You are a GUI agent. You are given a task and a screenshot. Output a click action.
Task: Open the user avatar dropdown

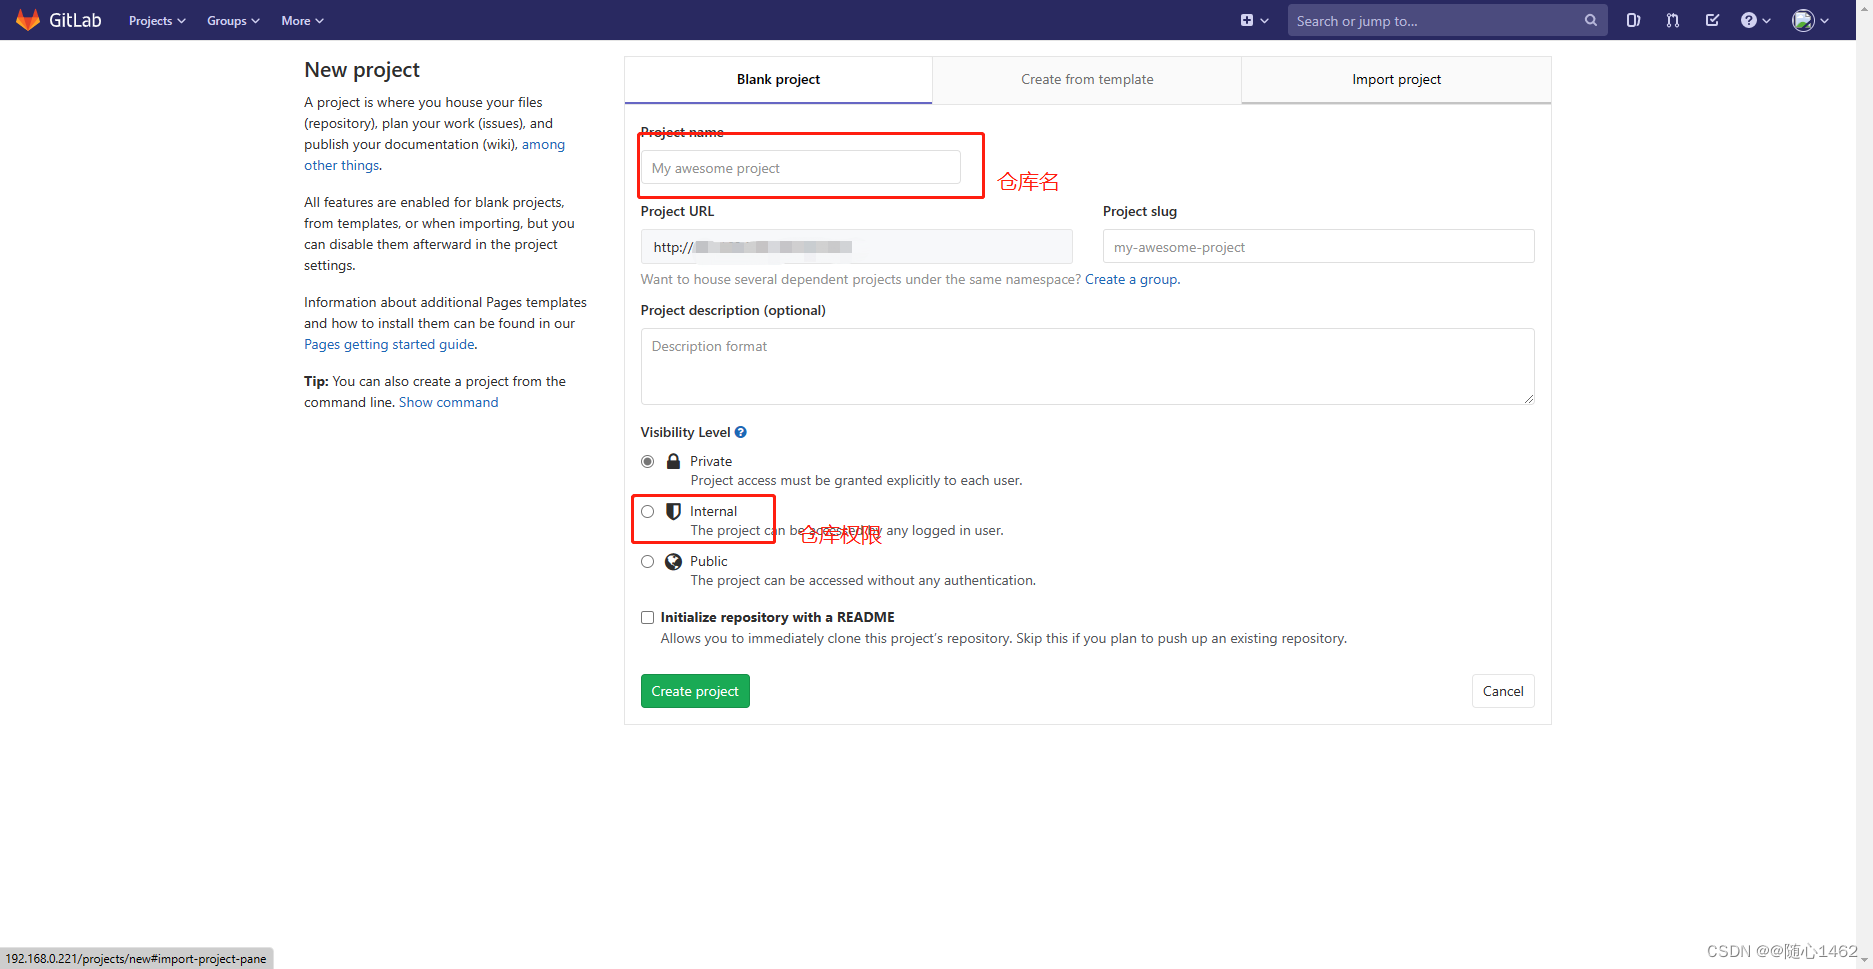point(1806,20)
